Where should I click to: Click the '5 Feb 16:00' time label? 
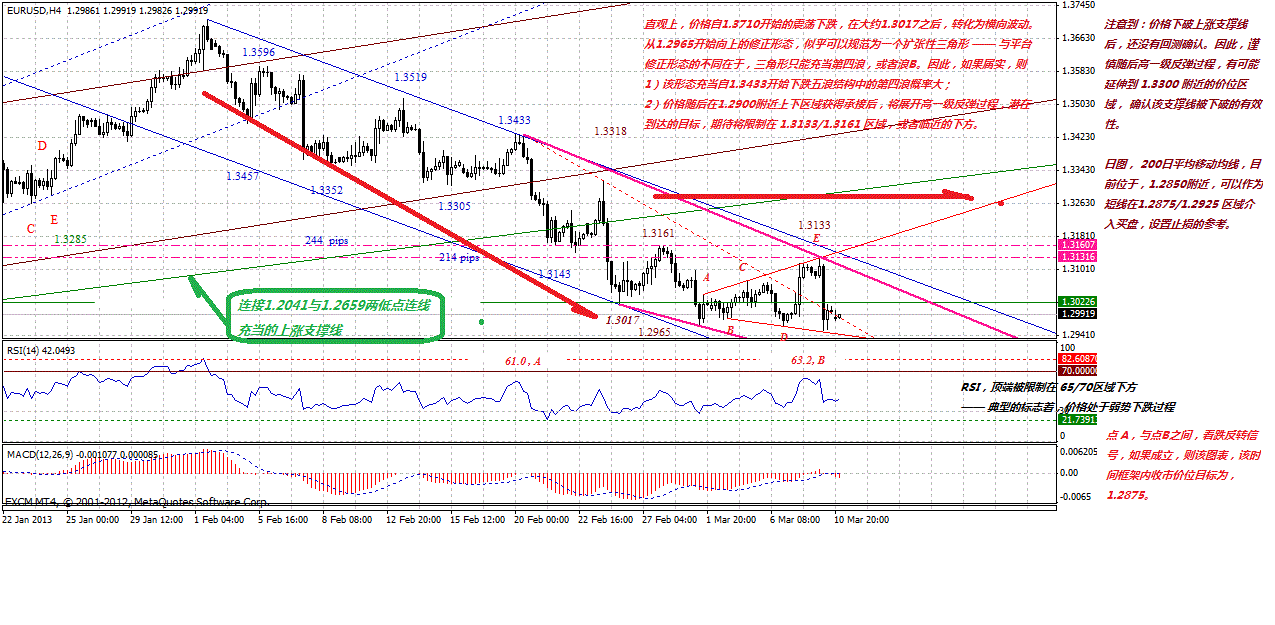click(x=283, y=519)
